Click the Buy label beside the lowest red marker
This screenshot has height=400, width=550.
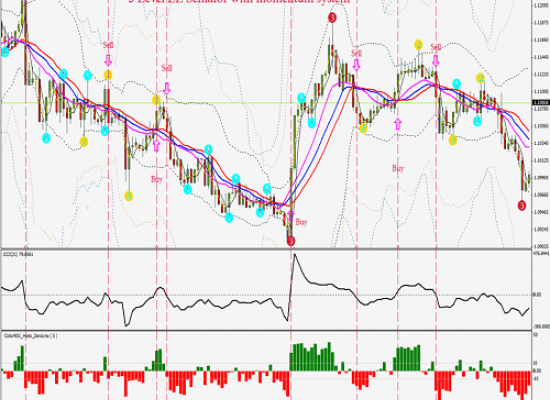click(x=301, y=222)
